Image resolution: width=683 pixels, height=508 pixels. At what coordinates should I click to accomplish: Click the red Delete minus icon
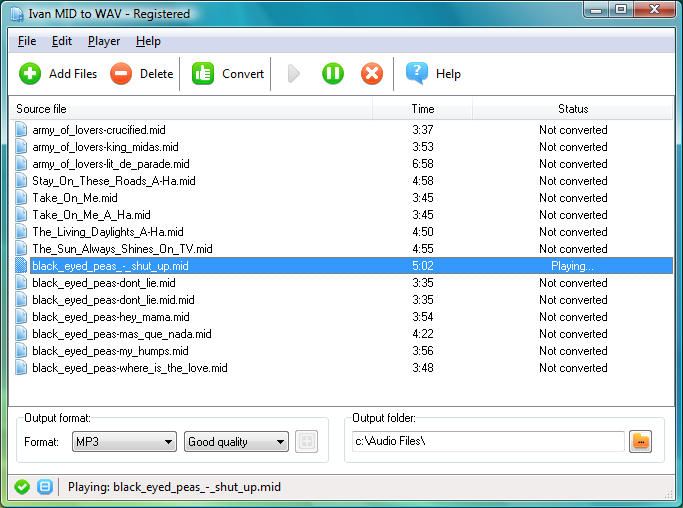[x=121, y=74]
